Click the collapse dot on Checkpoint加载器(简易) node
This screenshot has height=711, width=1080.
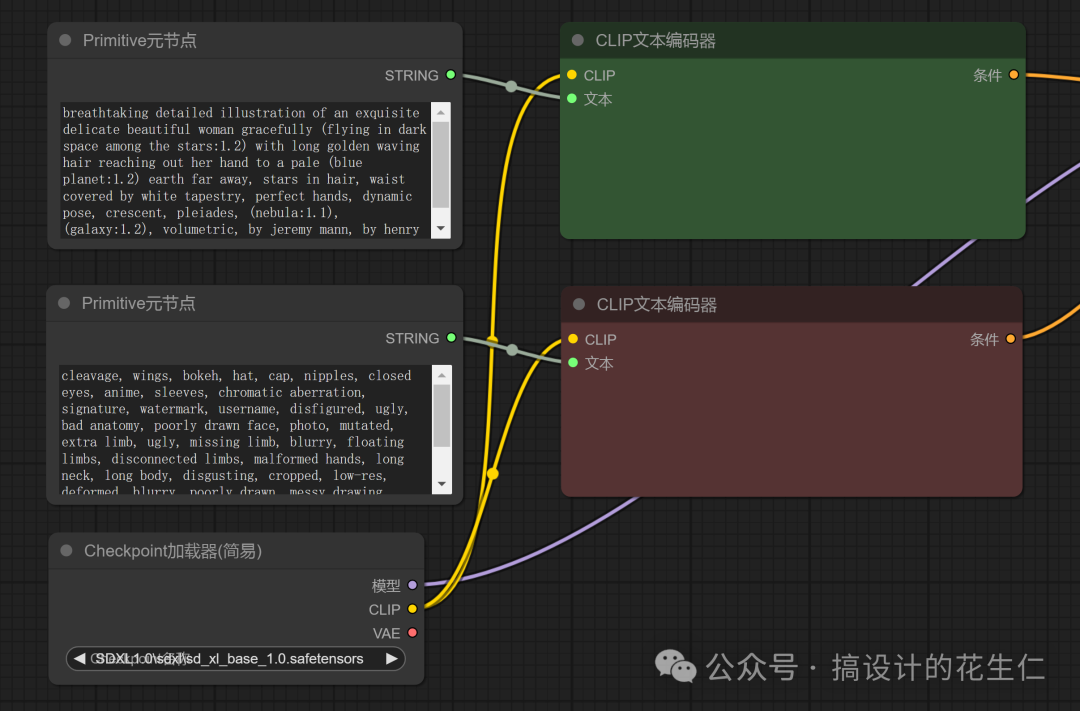click(x=67, y=550)
